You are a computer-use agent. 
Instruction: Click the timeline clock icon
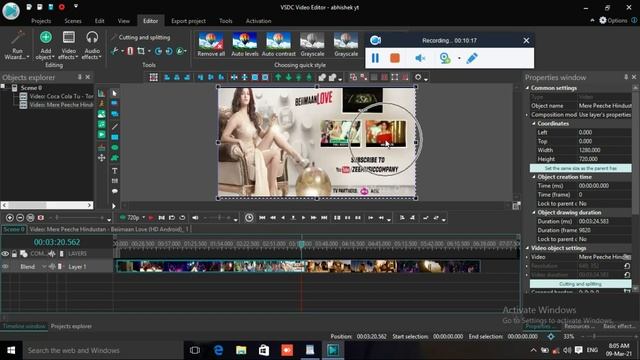pos(249,218)
